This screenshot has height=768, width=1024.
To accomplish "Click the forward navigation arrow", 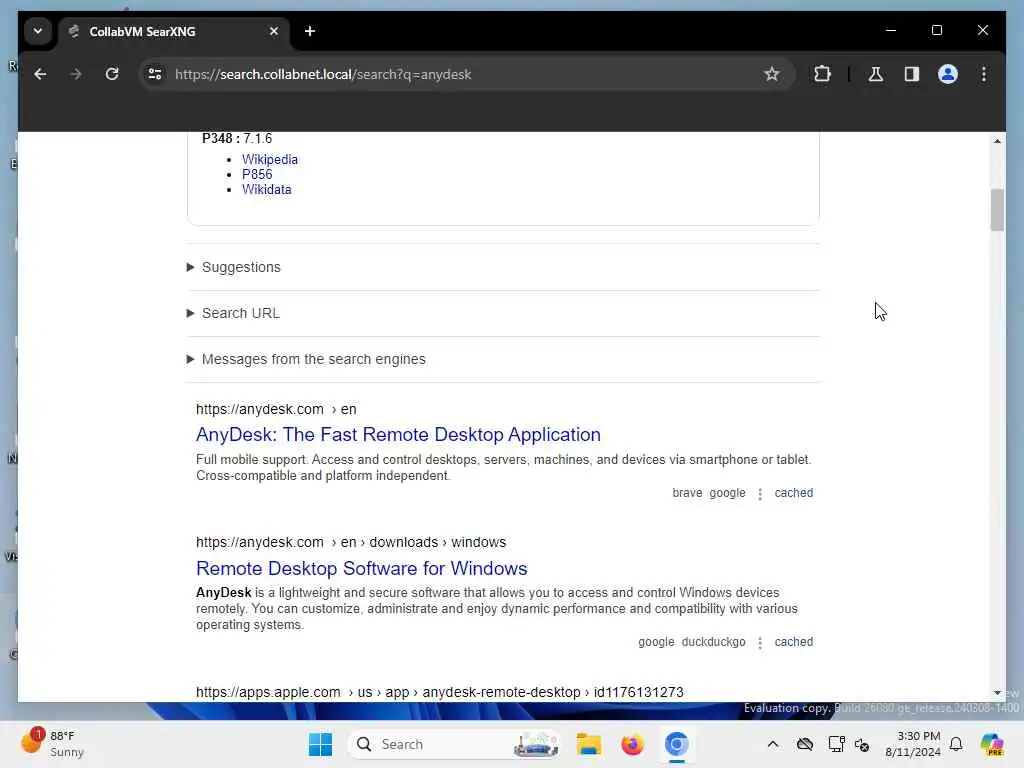I will (x=76, y=74).
